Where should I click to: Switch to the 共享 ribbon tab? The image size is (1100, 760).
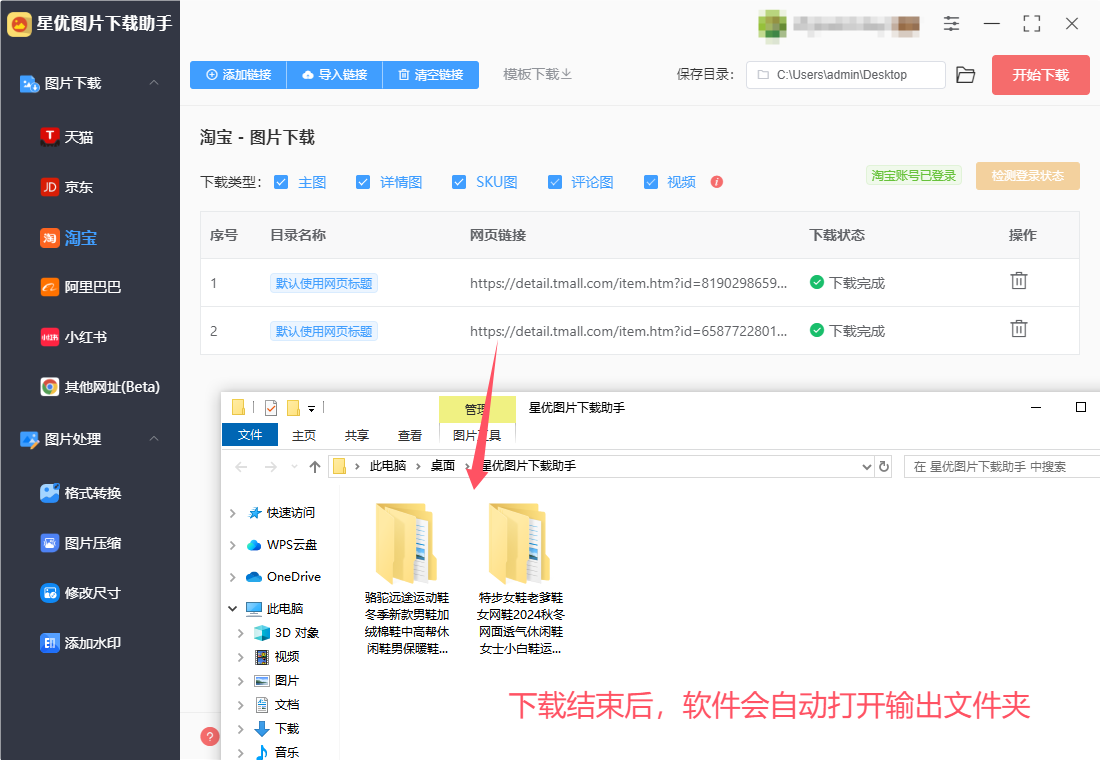coord(356,435)
